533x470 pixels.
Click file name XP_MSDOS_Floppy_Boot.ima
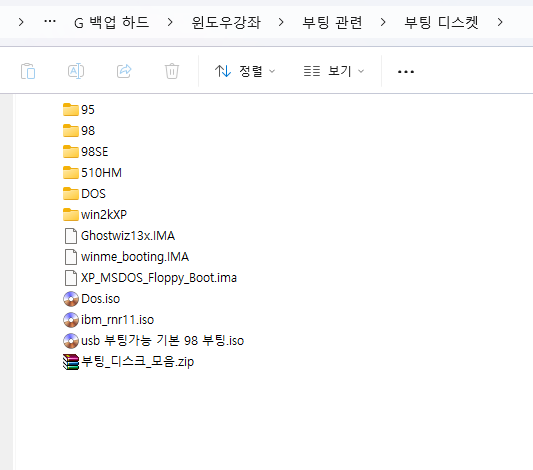coord(159,278)
